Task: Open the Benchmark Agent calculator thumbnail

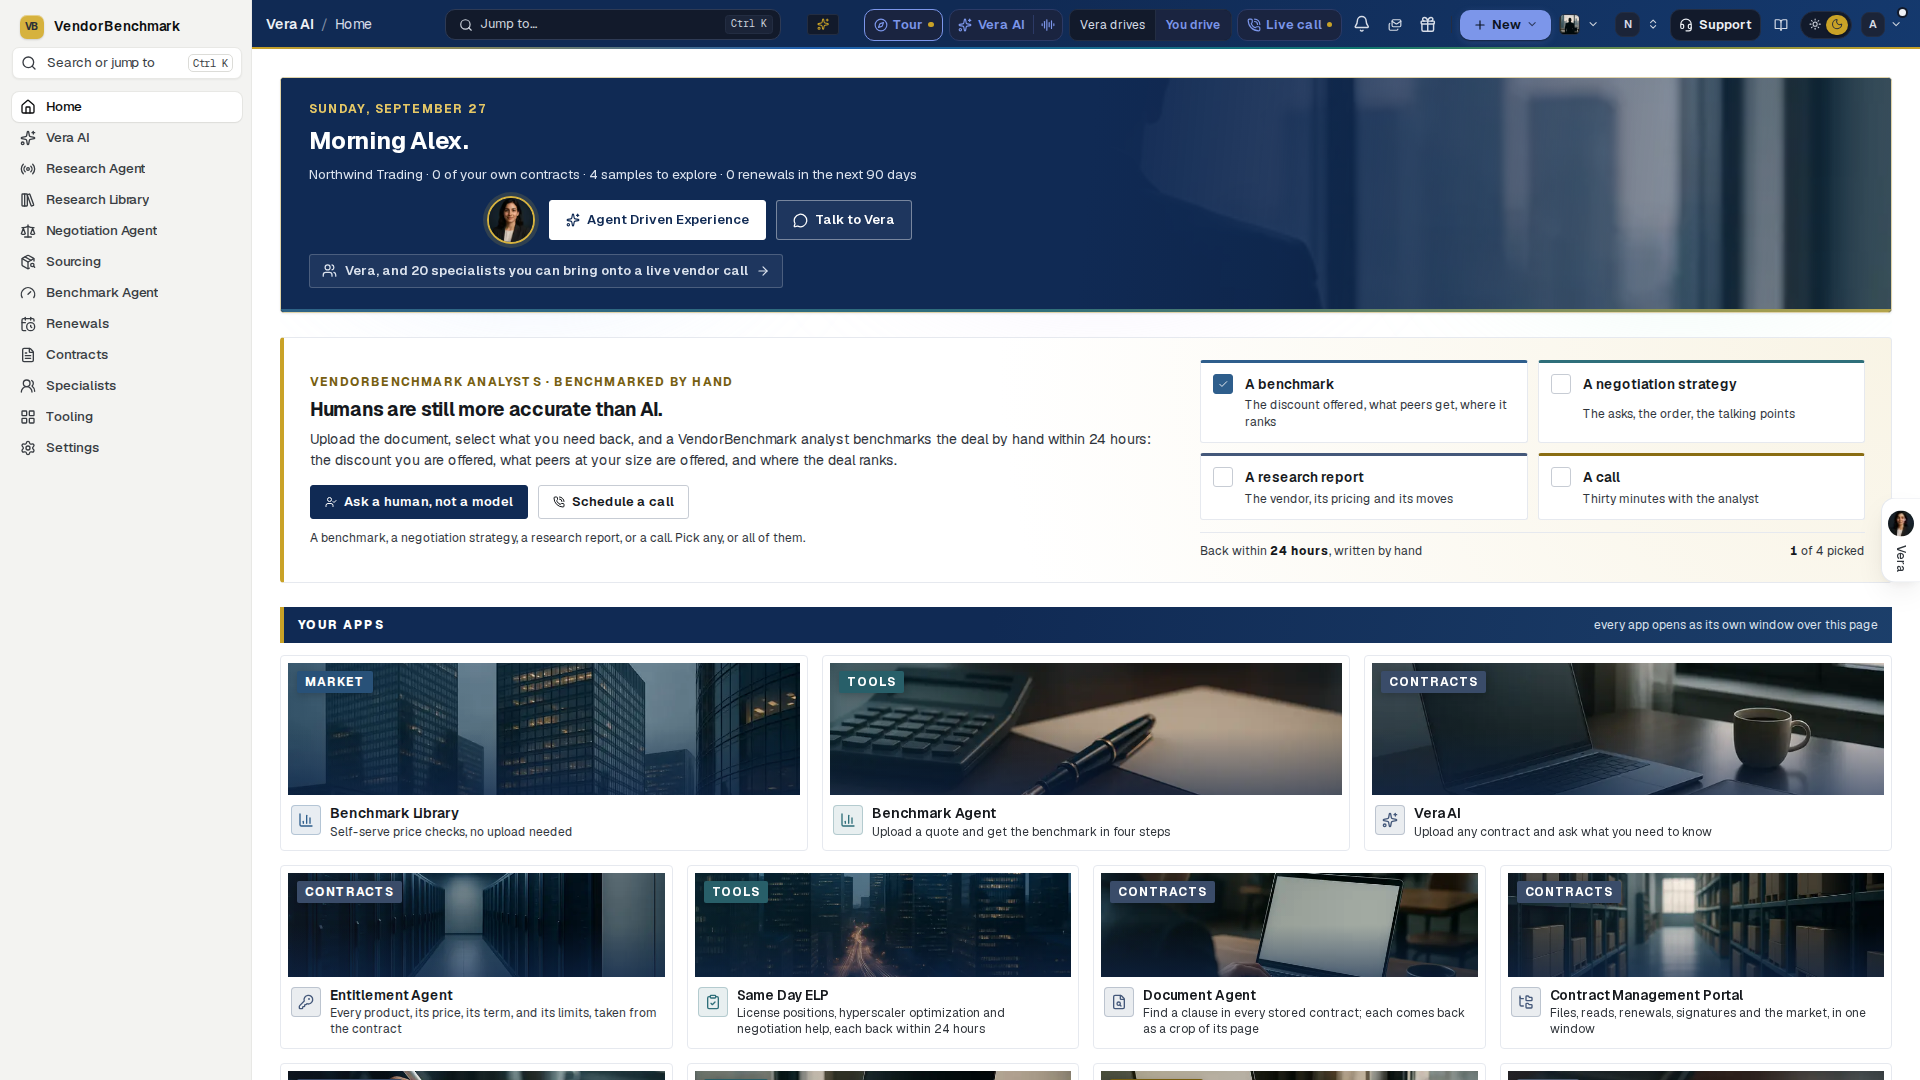Action: pyautogui.click(x=1086, y=729)
